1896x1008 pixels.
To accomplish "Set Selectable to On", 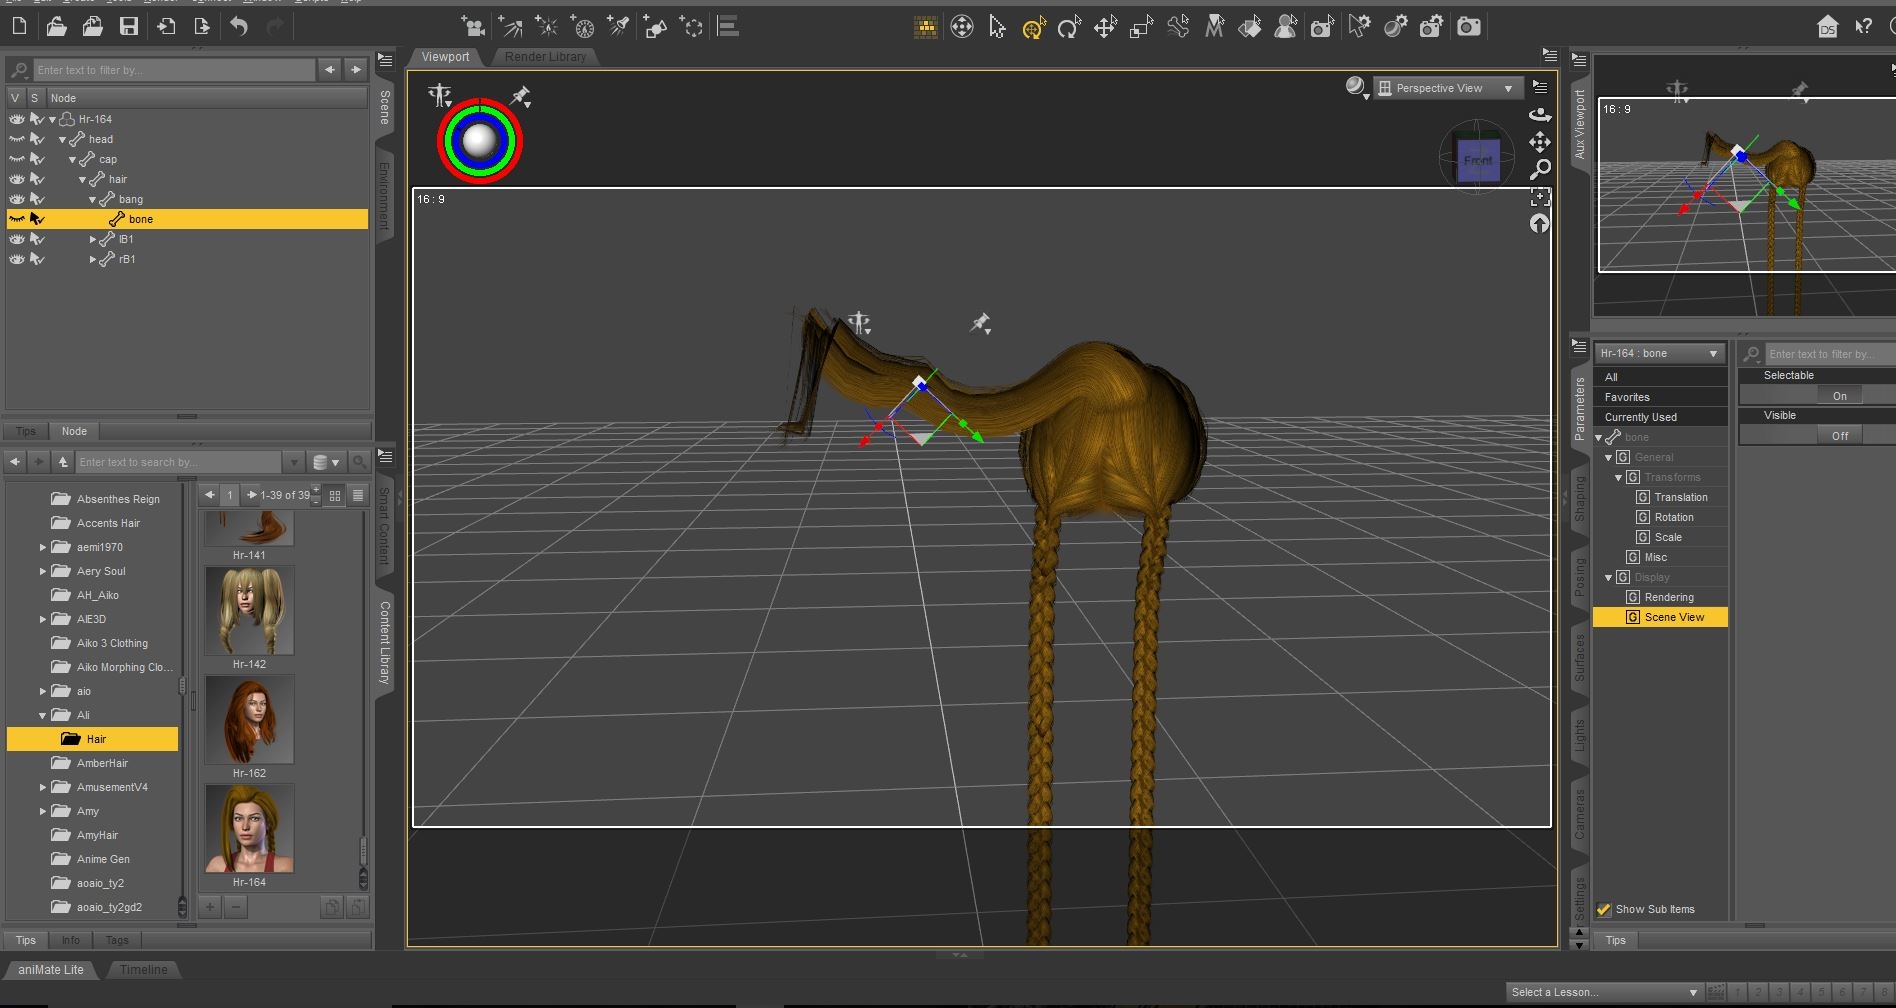I will click(x=1839, y=396).
